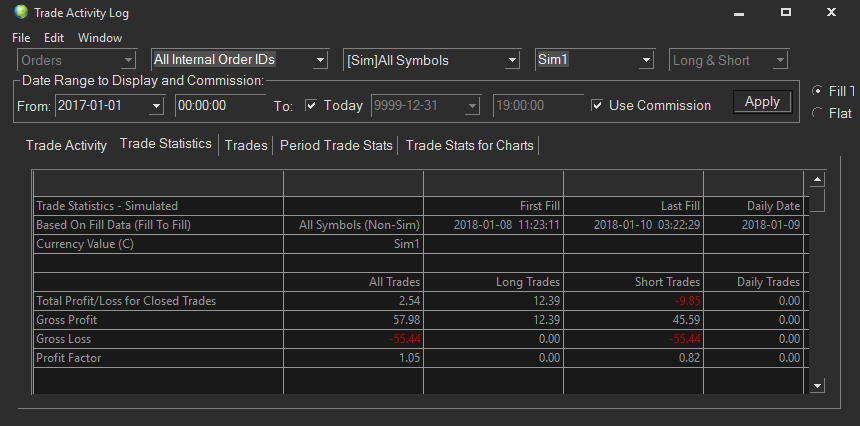
Task: Switch to the Trade Activity tab
Action: point(66,145)
